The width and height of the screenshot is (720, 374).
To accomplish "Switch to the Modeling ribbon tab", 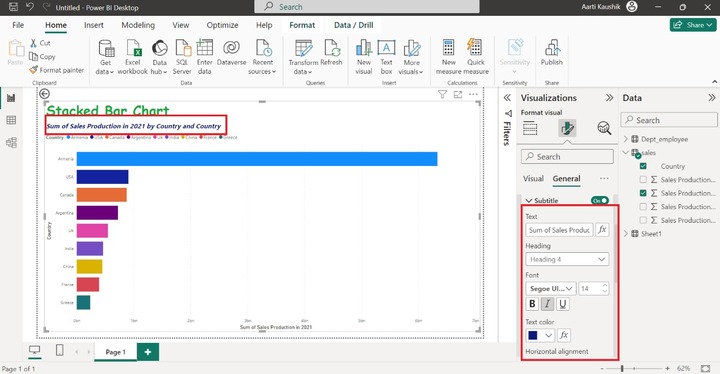I will coord(138,25).
